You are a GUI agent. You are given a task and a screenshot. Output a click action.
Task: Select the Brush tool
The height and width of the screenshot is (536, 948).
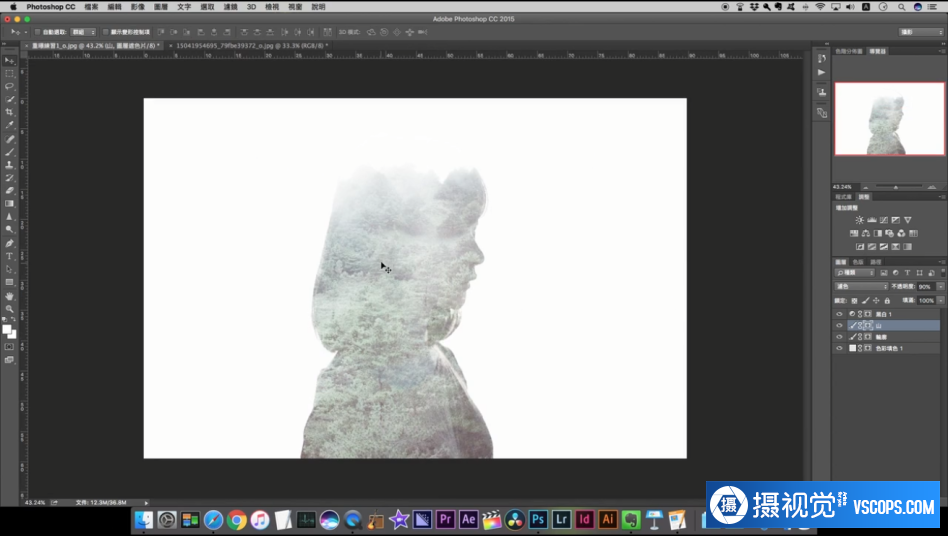click(x=9, y=152)
